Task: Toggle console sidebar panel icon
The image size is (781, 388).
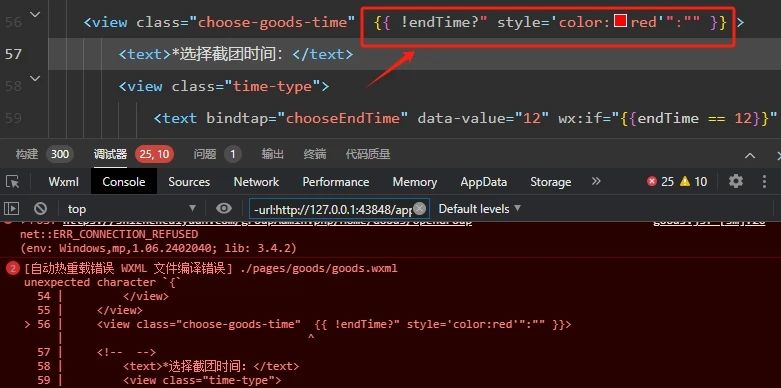Action: pyautogui.click(x=12, y=208)
